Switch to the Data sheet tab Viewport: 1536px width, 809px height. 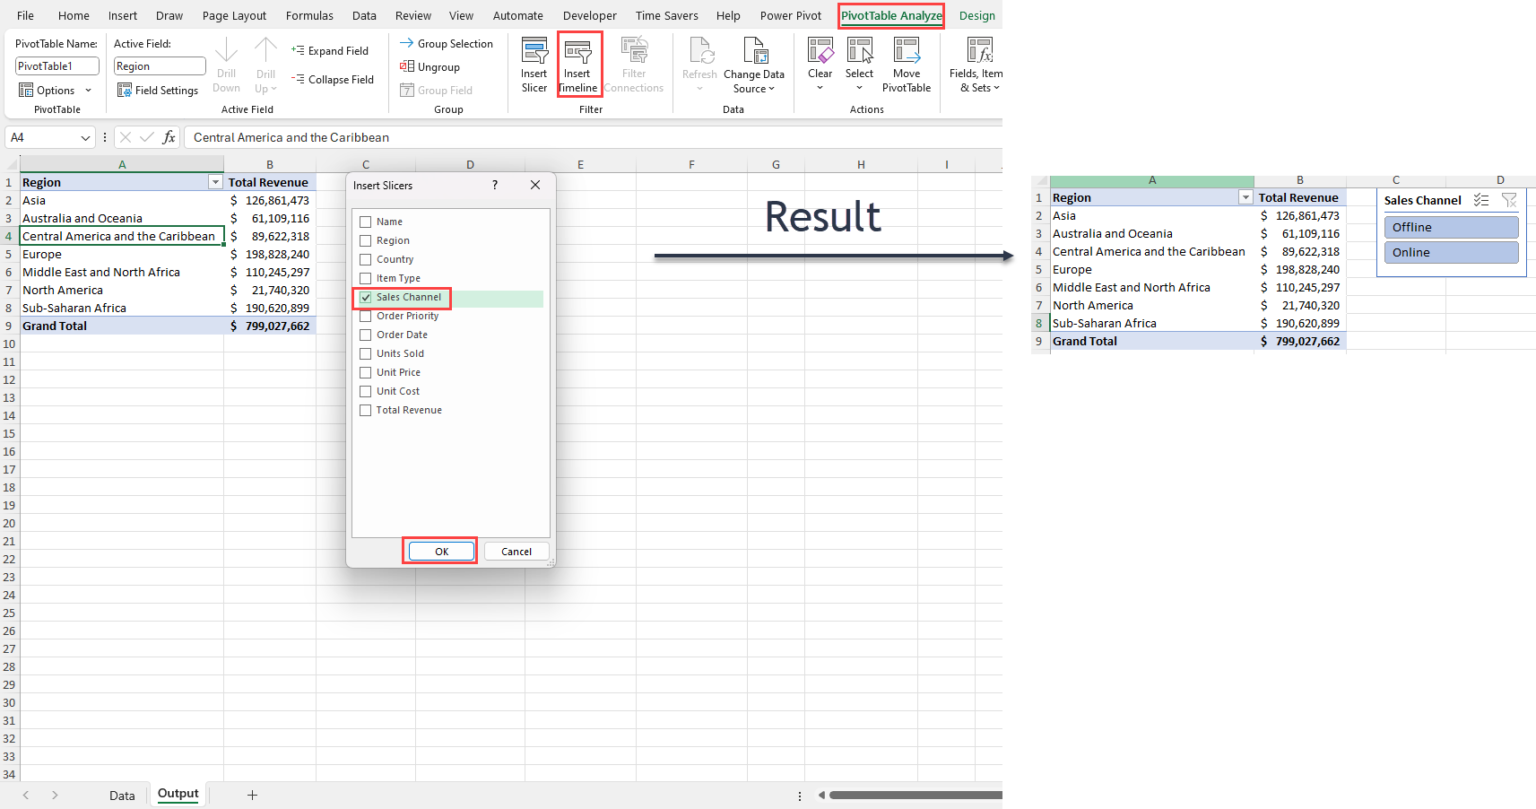(122, 796)
